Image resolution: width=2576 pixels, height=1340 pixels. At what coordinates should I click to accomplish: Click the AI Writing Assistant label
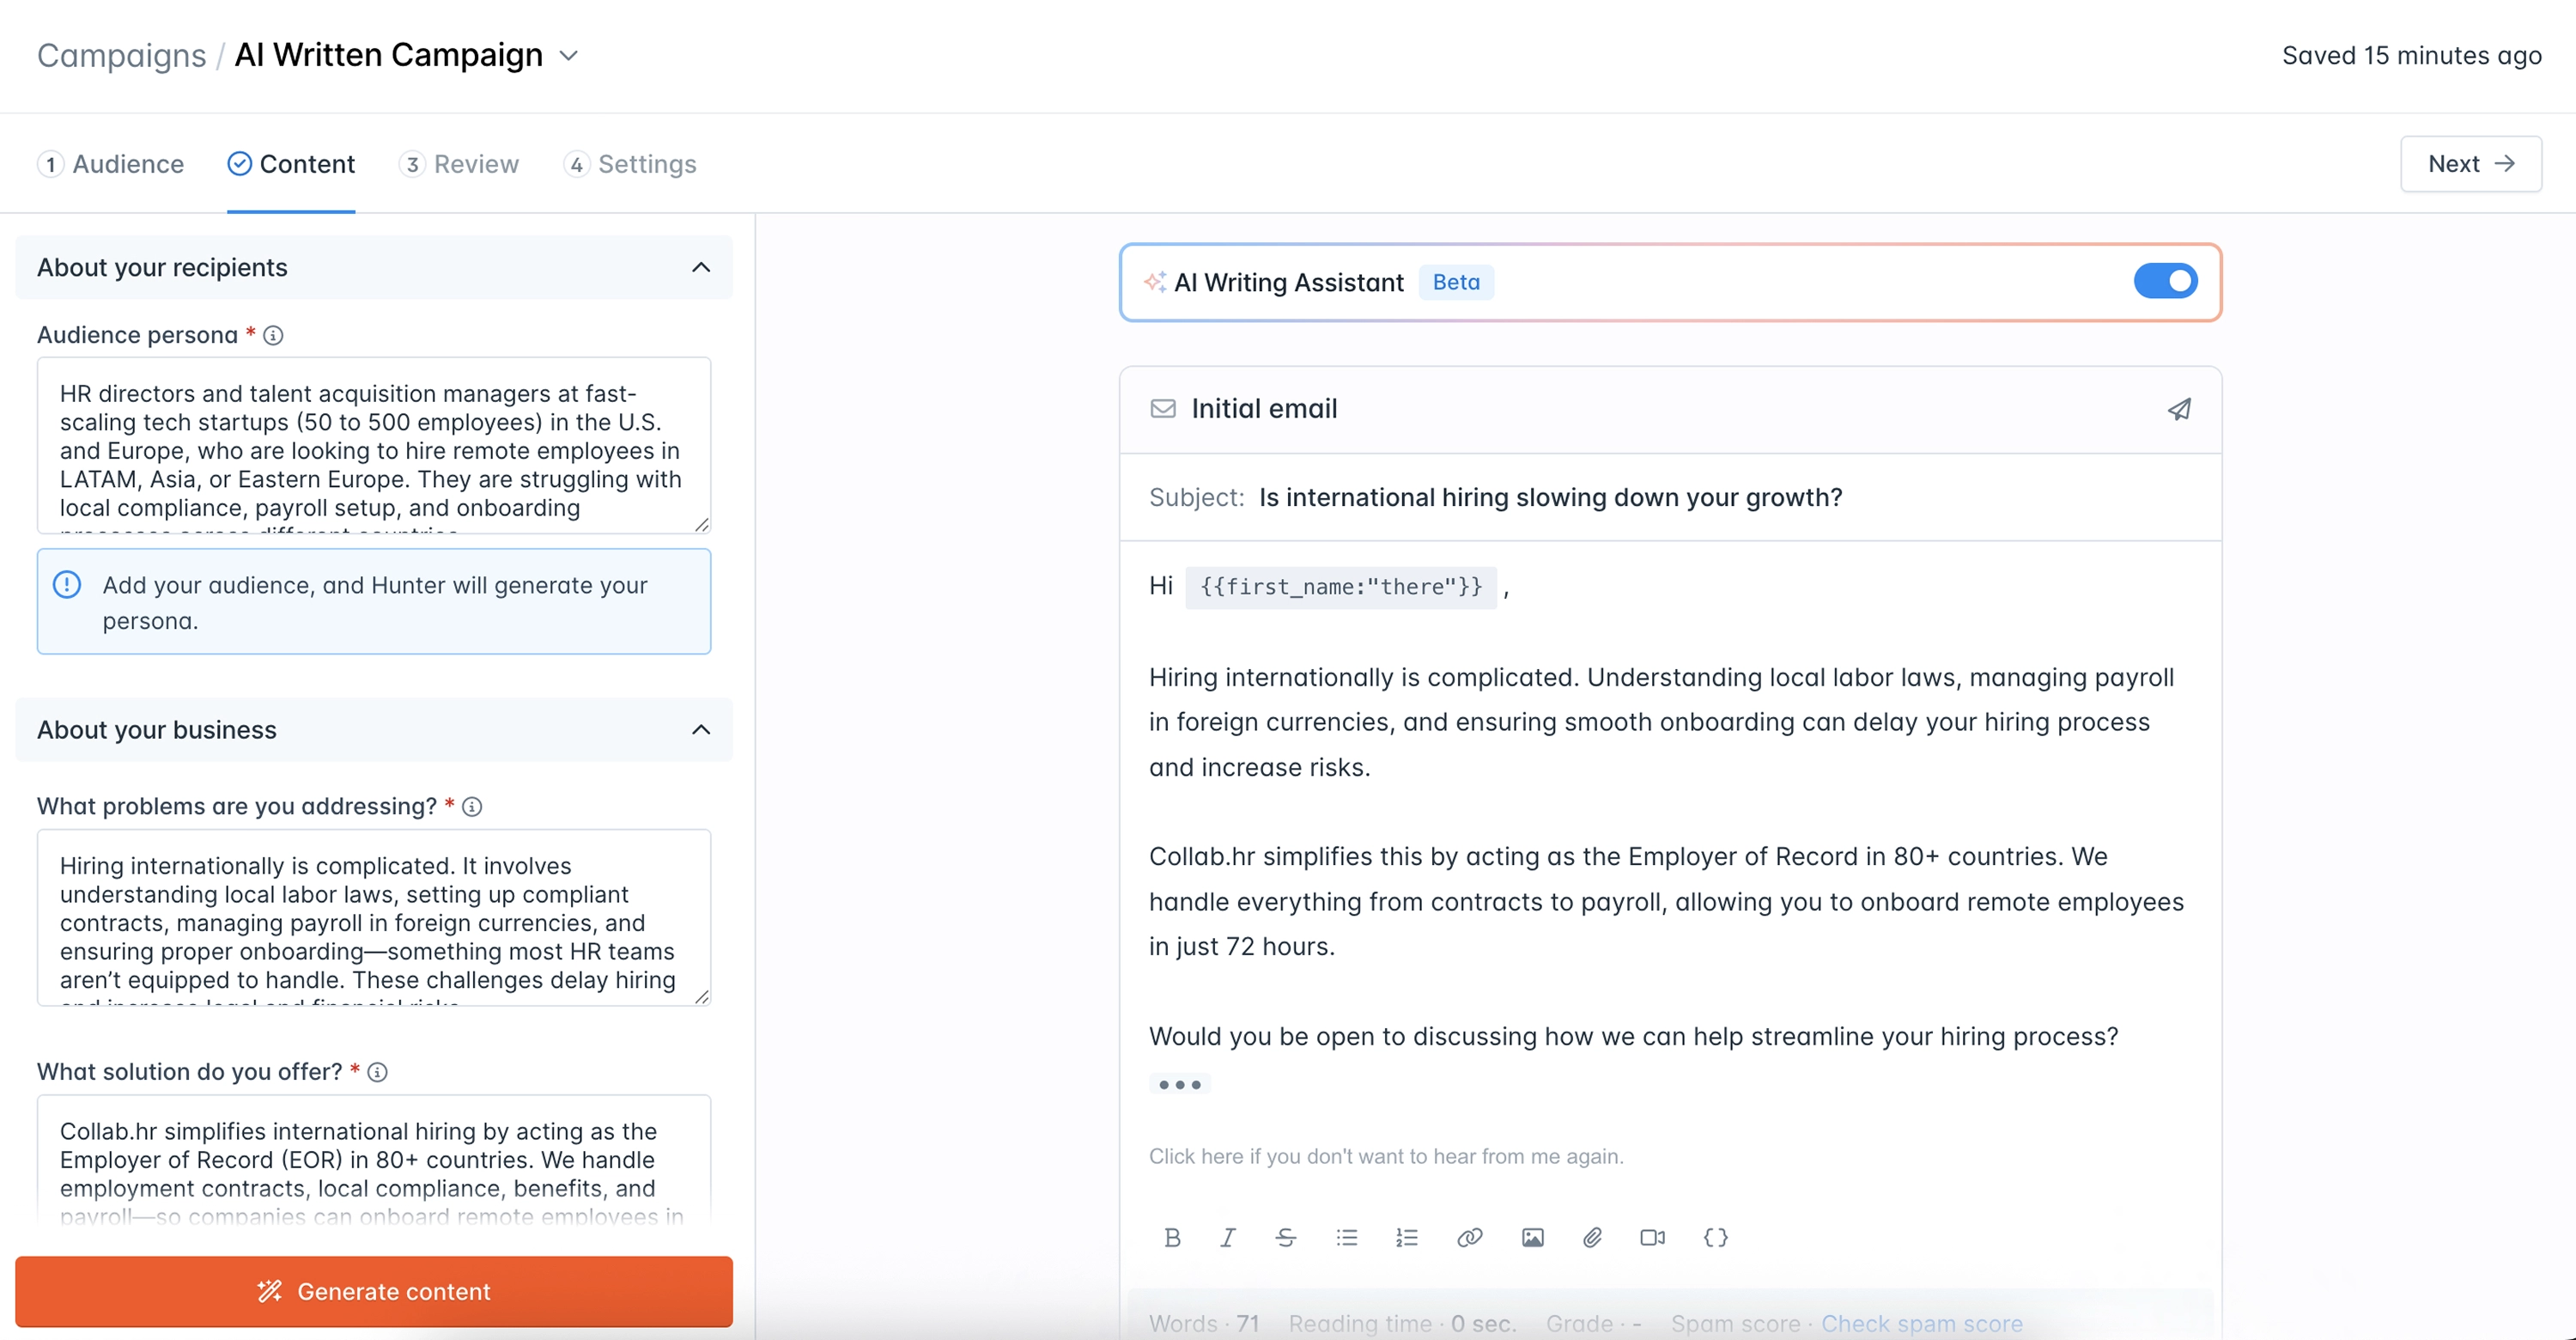[1289, 283]
